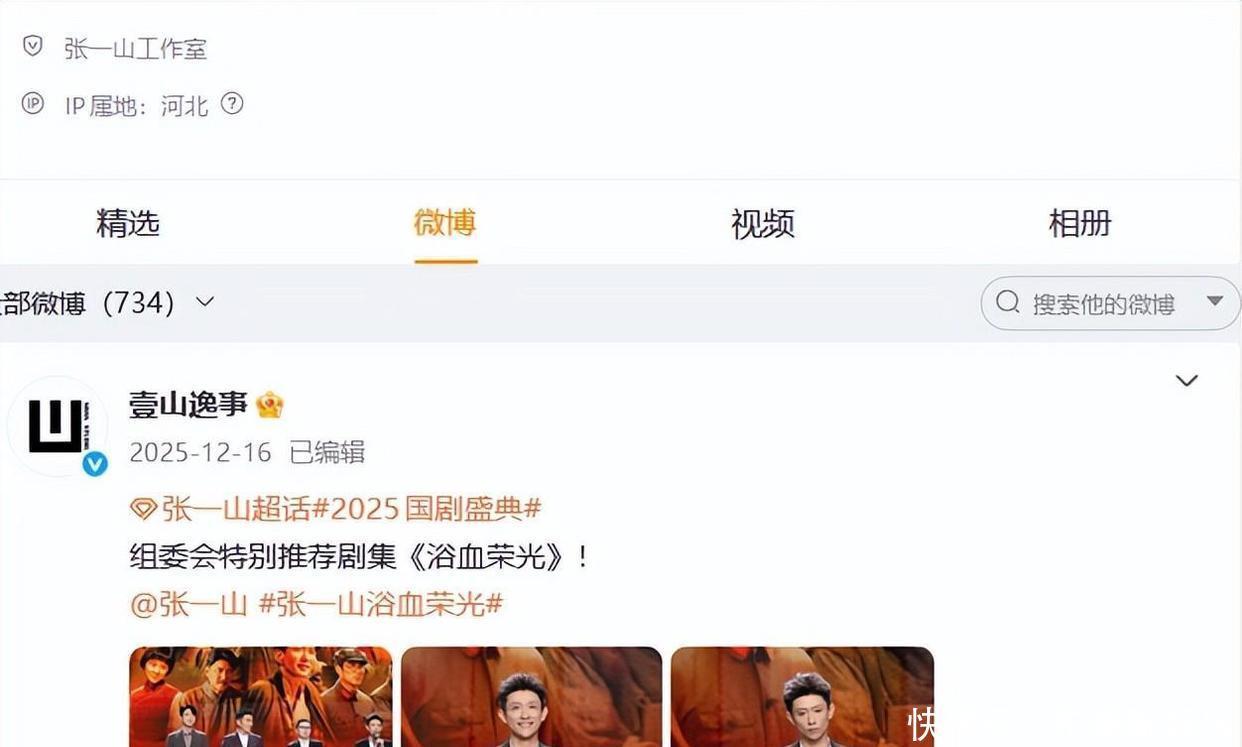Click the gold crown member icon
The width and height of the screenshot is (1242, 747).
270,405
